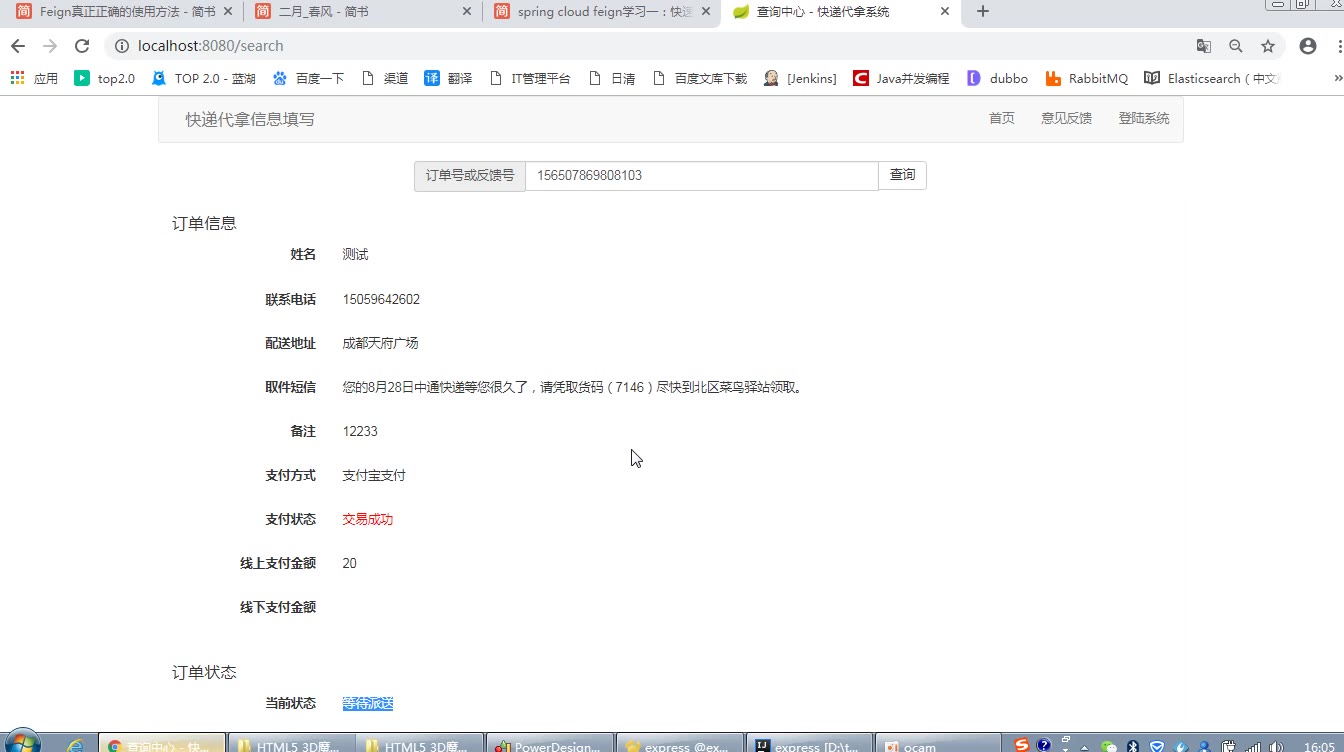Close the Feign真正正确的使用方法 tab
Screen dimensions: 1344x752
click(228, 12)
